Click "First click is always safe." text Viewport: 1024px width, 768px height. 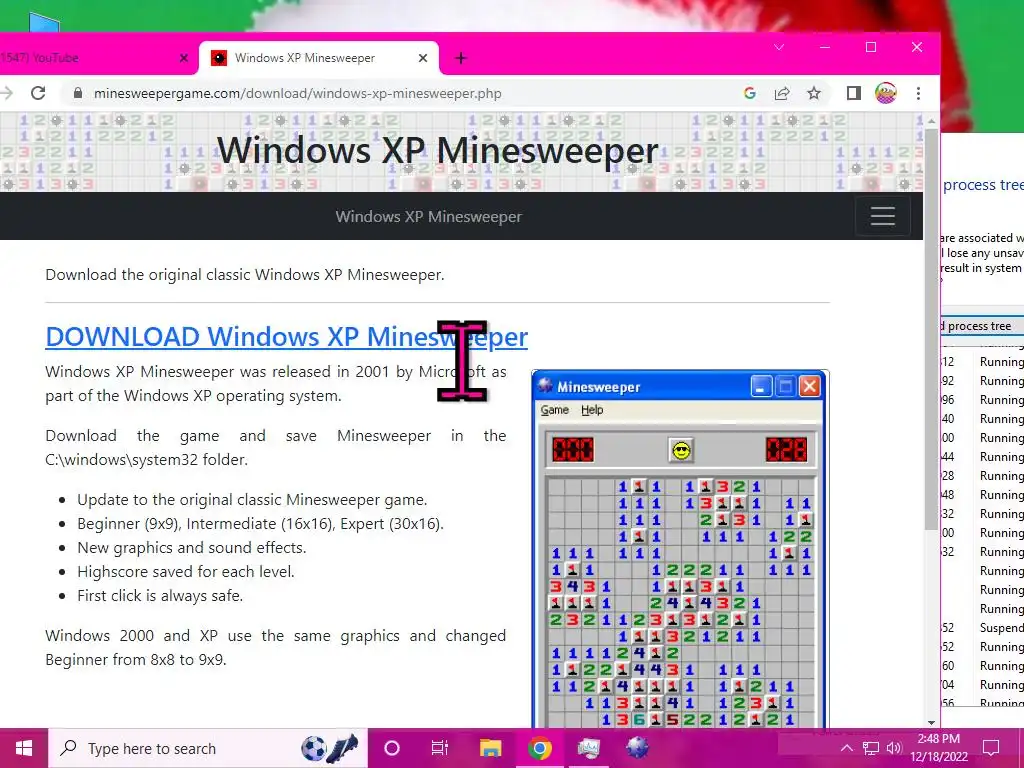pyautogui.click(x=160, y=596)
